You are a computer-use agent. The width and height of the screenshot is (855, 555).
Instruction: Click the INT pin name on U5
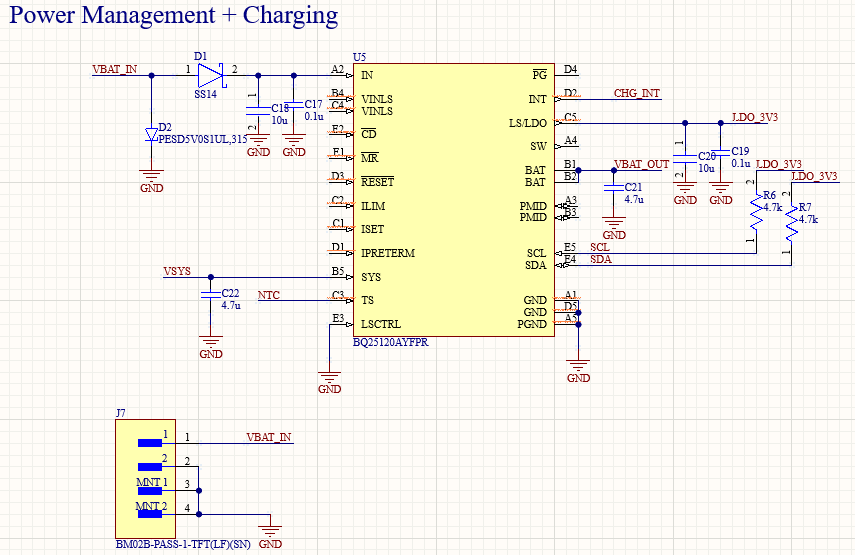[538, 99]
